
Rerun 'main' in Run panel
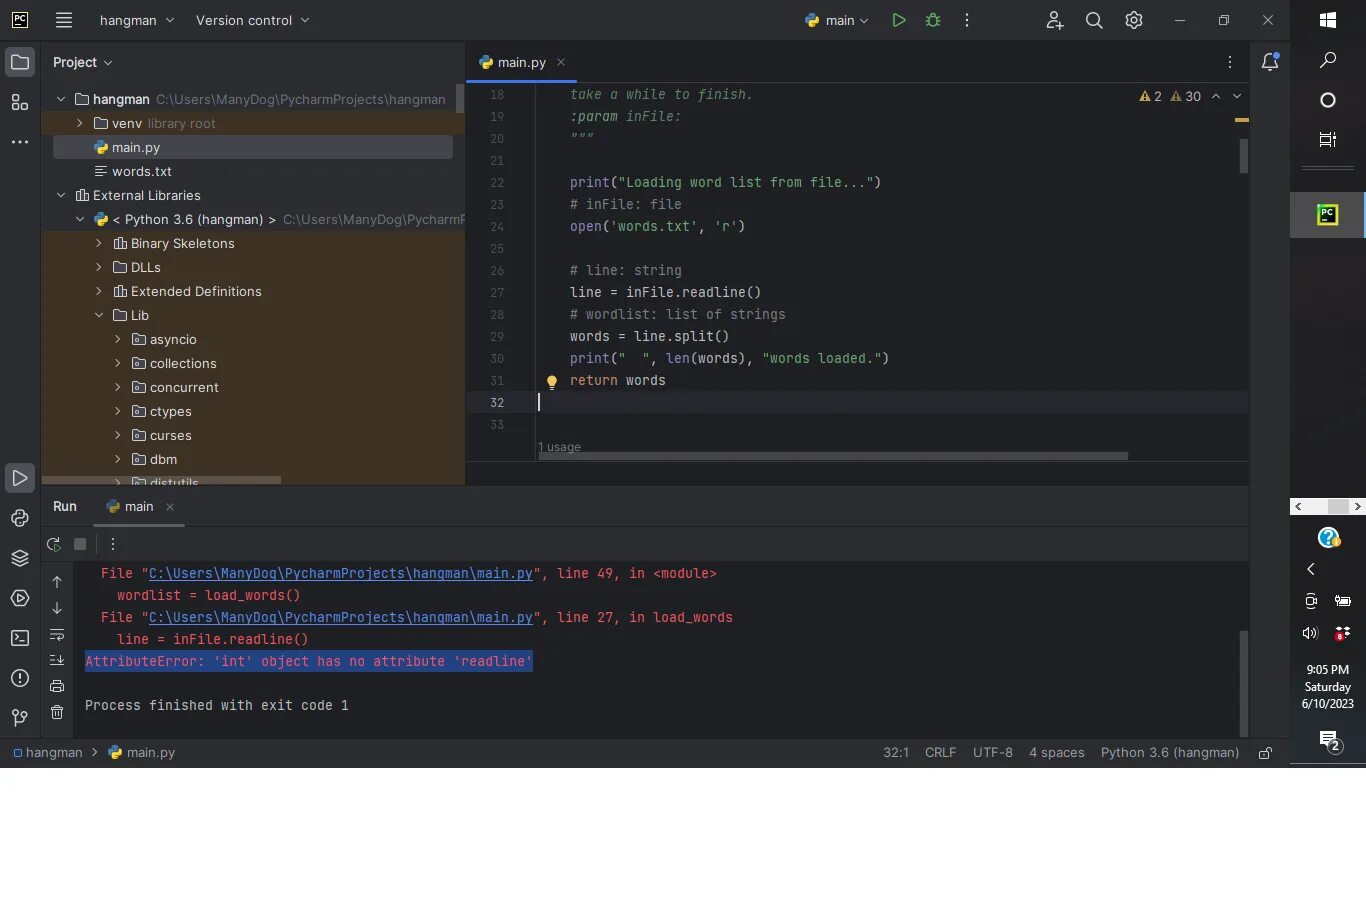(54, 544)
